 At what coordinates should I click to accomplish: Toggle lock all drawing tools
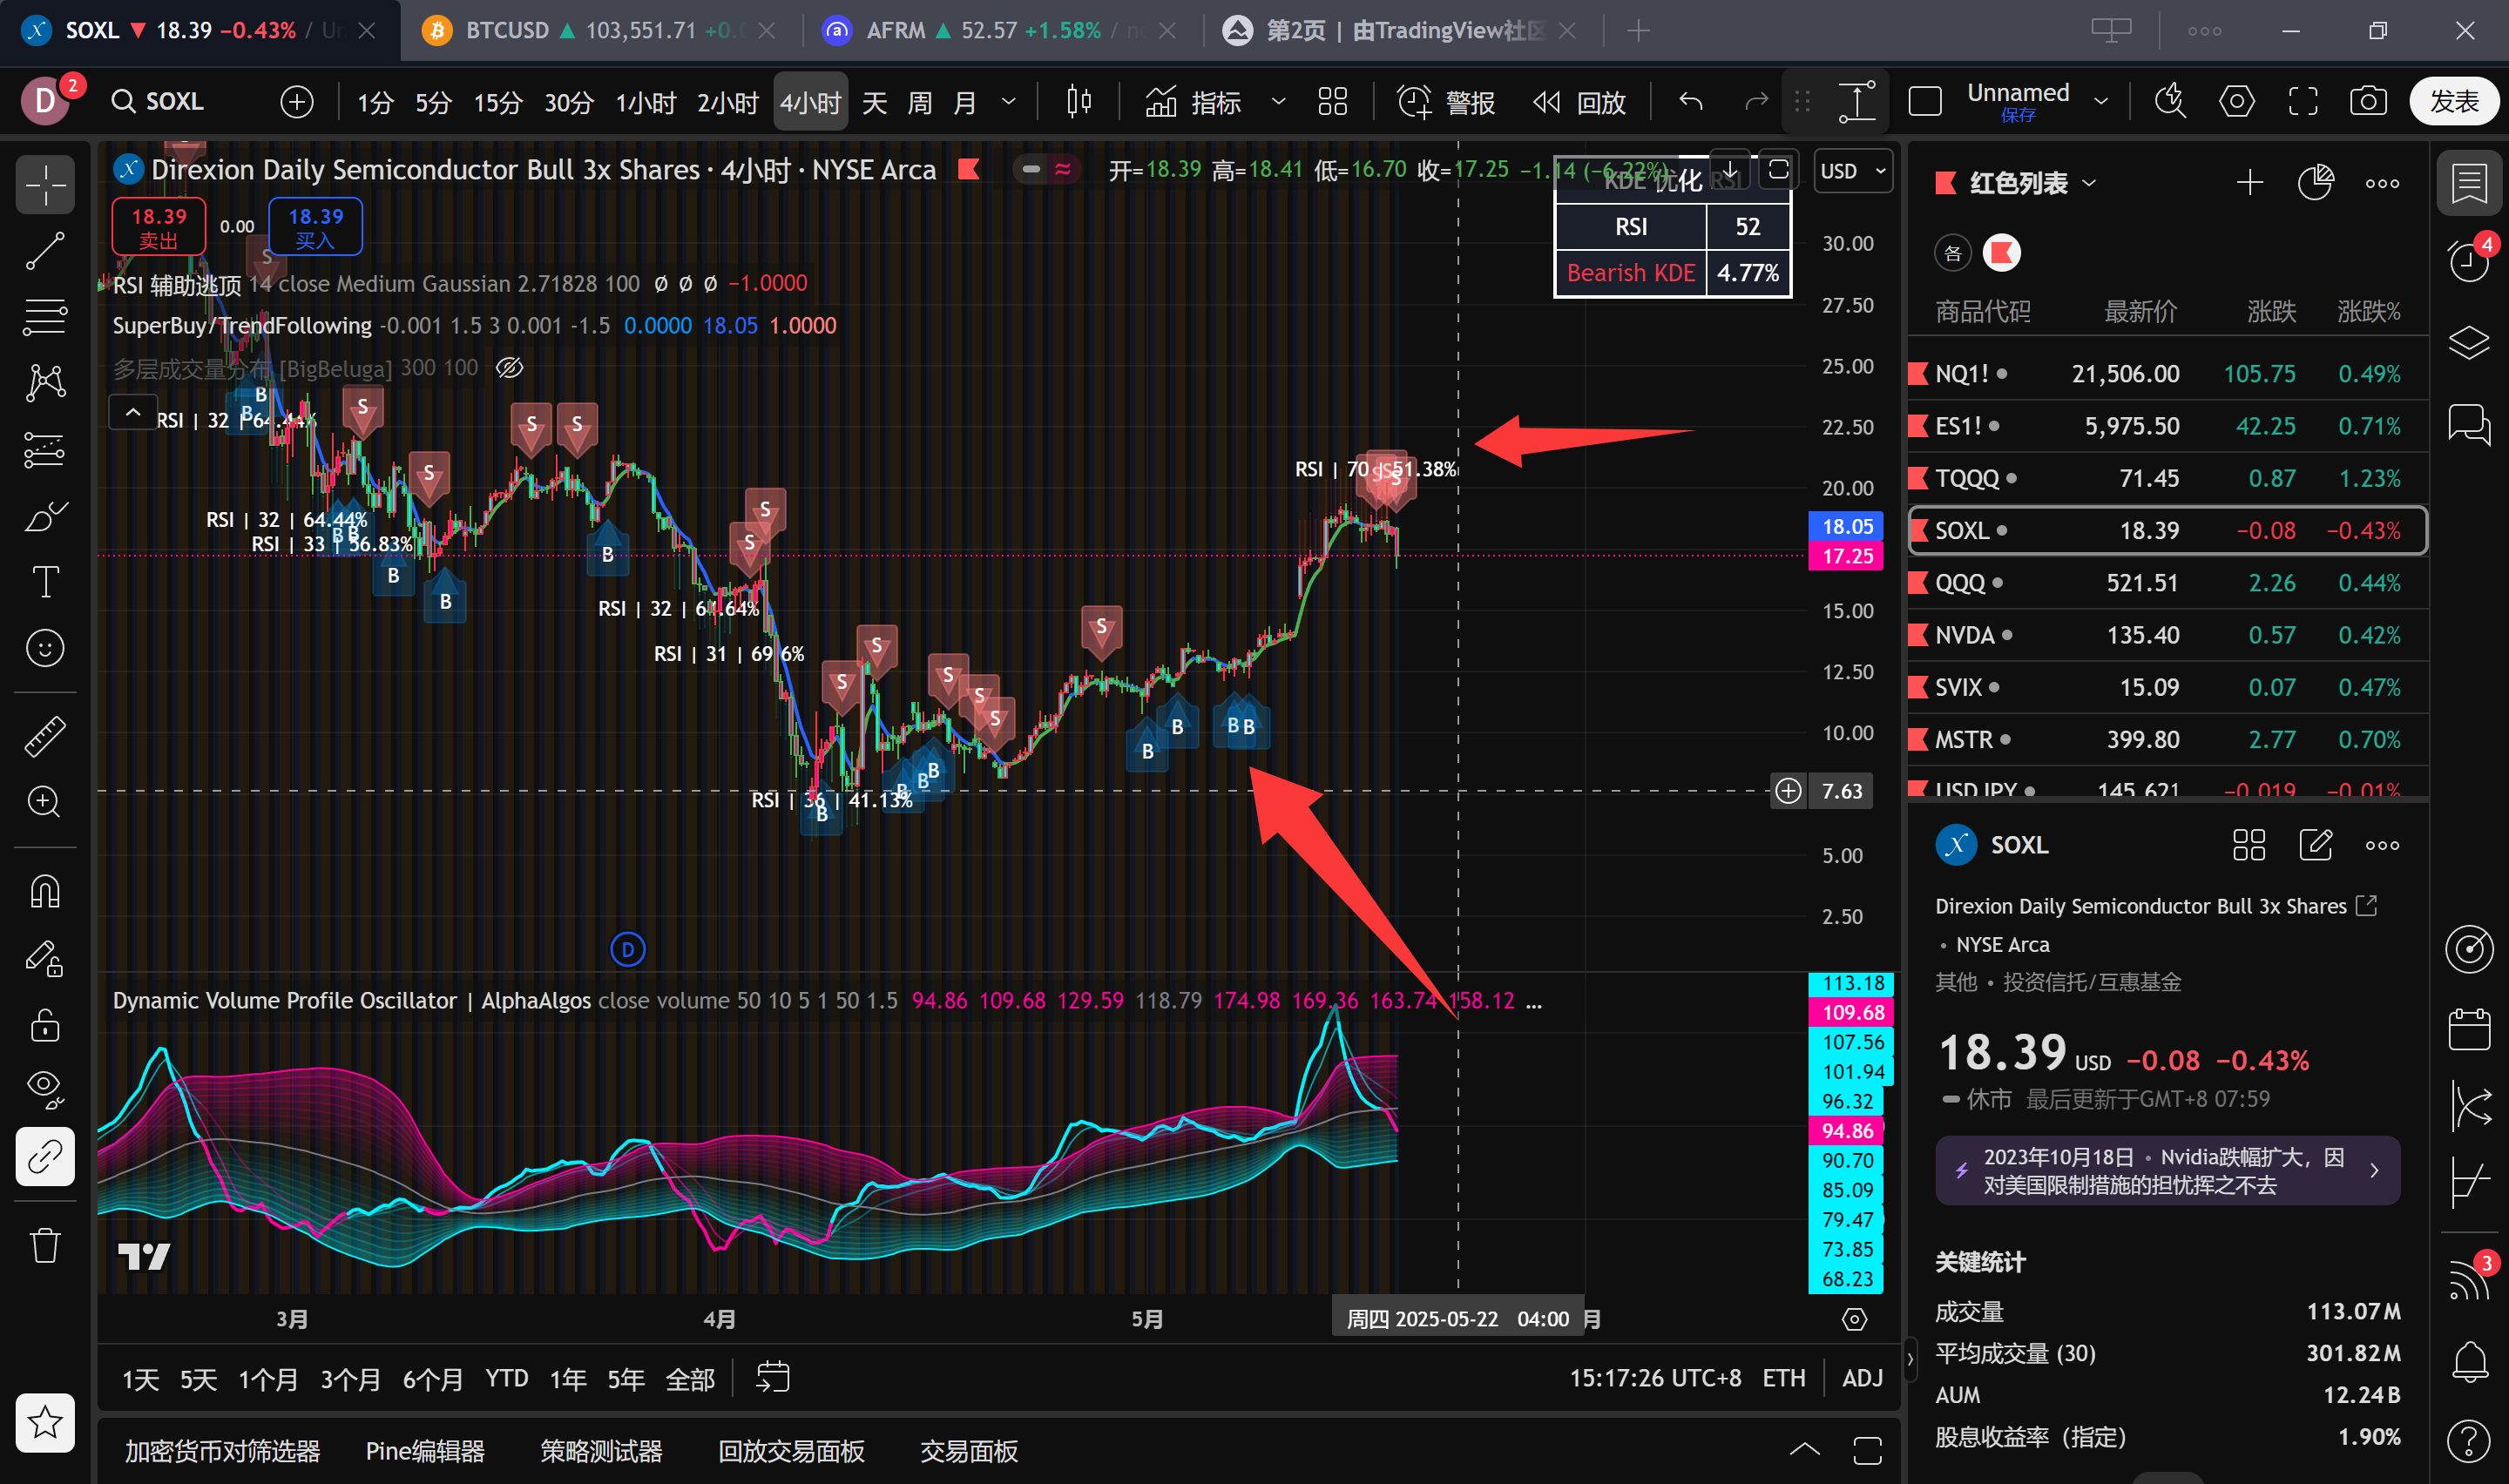pos(45,1024)
